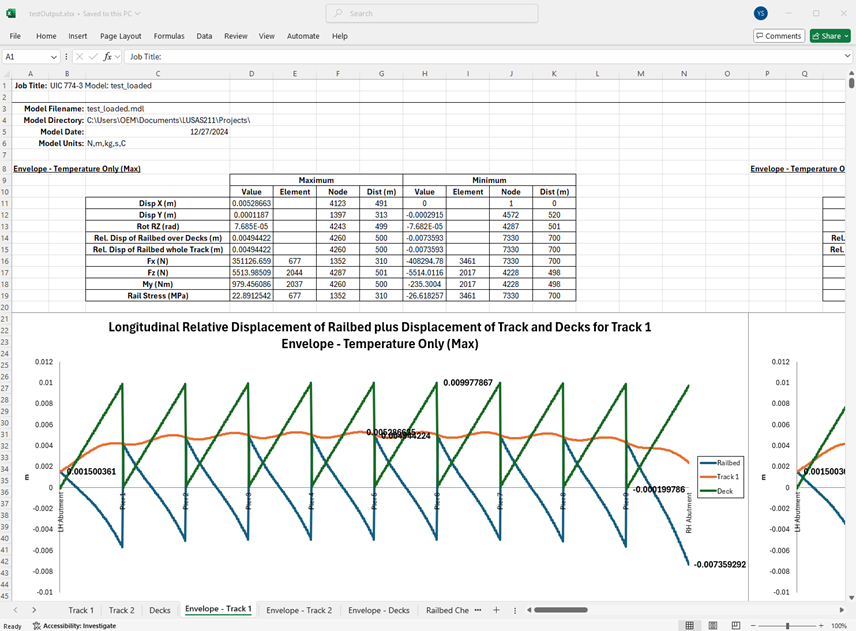Click the Insert Function fx icon
The height and width of the screenshot is (631, 856).
point(106,57)
